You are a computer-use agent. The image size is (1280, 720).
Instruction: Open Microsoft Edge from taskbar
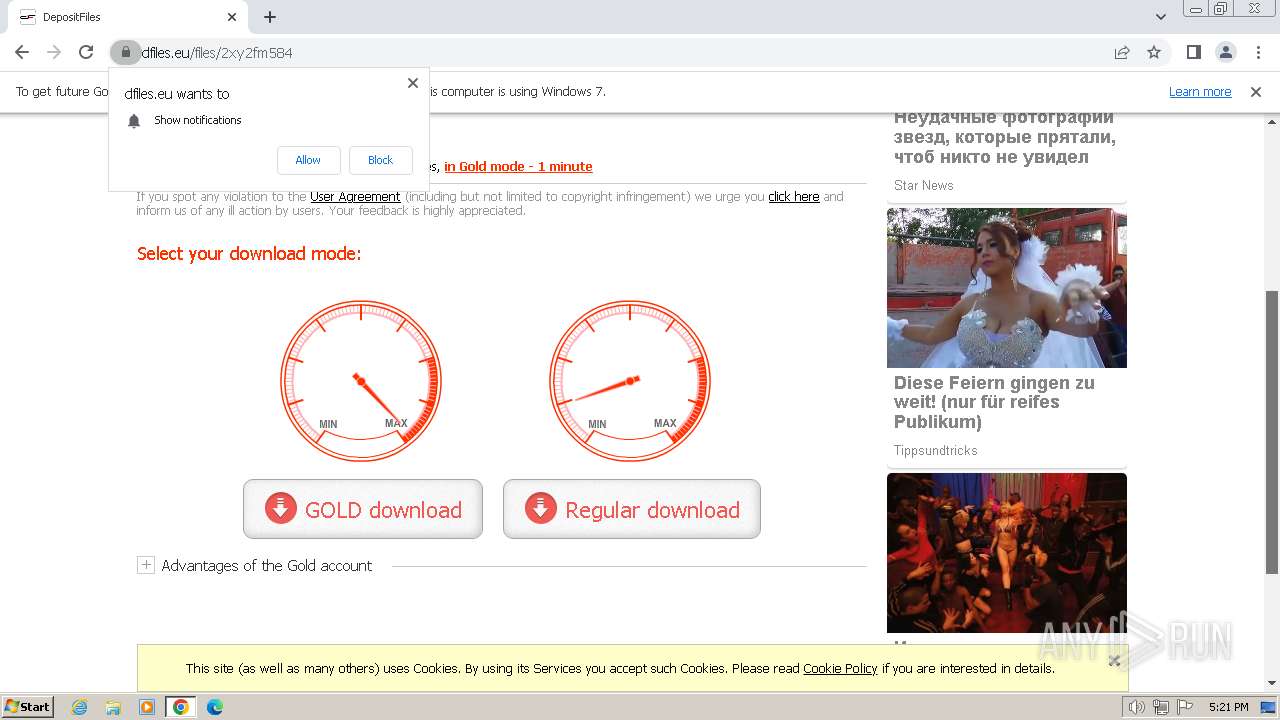[x=215, y=707]
